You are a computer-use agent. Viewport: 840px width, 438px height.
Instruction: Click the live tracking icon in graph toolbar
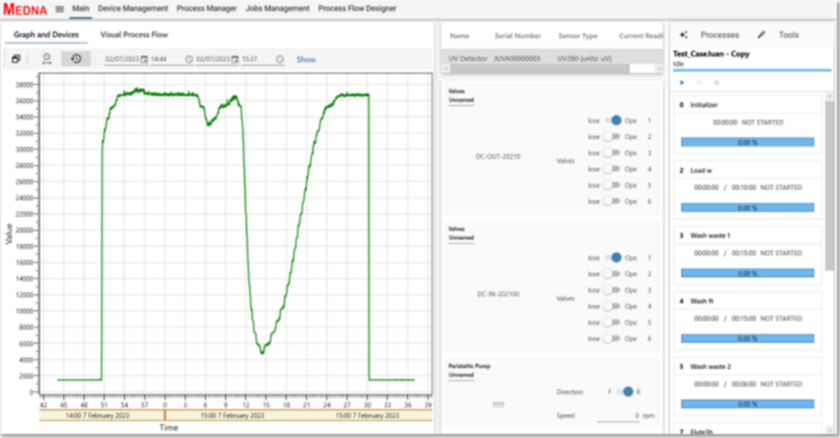tap(46, 59)
